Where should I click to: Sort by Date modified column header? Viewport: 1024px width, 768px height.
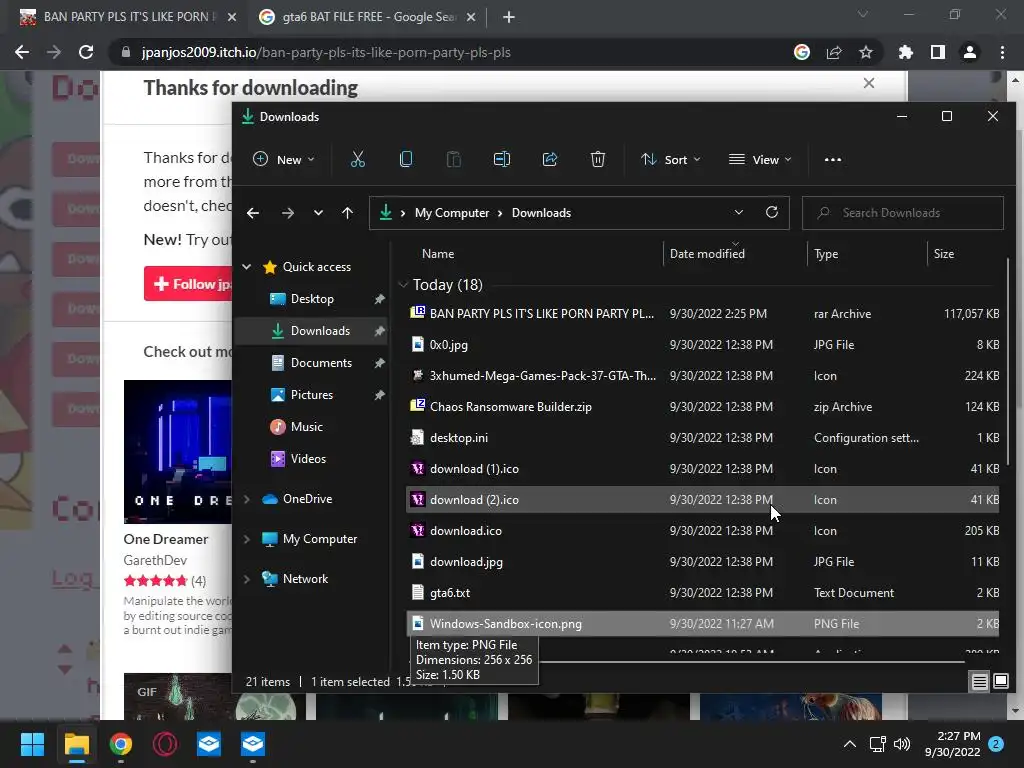707,254
